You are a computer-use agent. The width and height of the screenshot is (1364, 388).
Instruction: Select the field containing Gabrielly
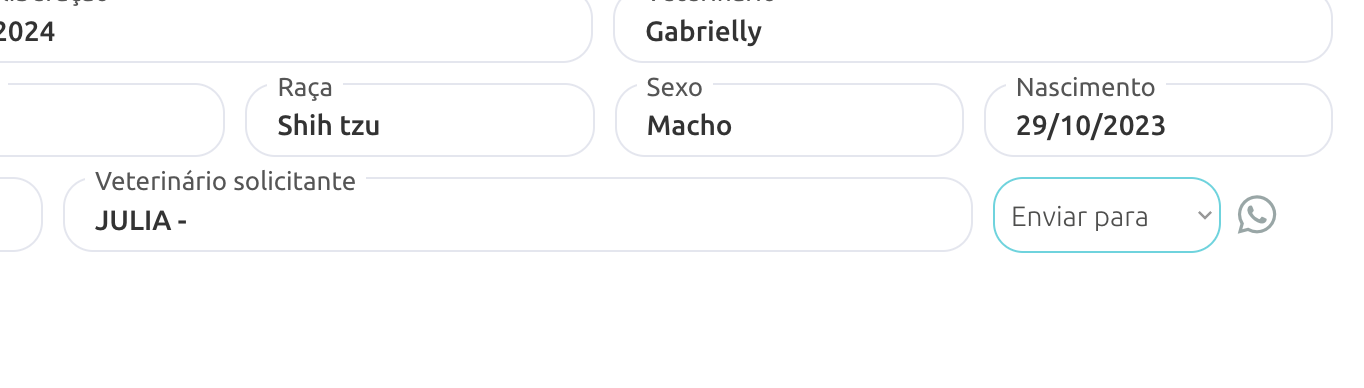point(972,31)
